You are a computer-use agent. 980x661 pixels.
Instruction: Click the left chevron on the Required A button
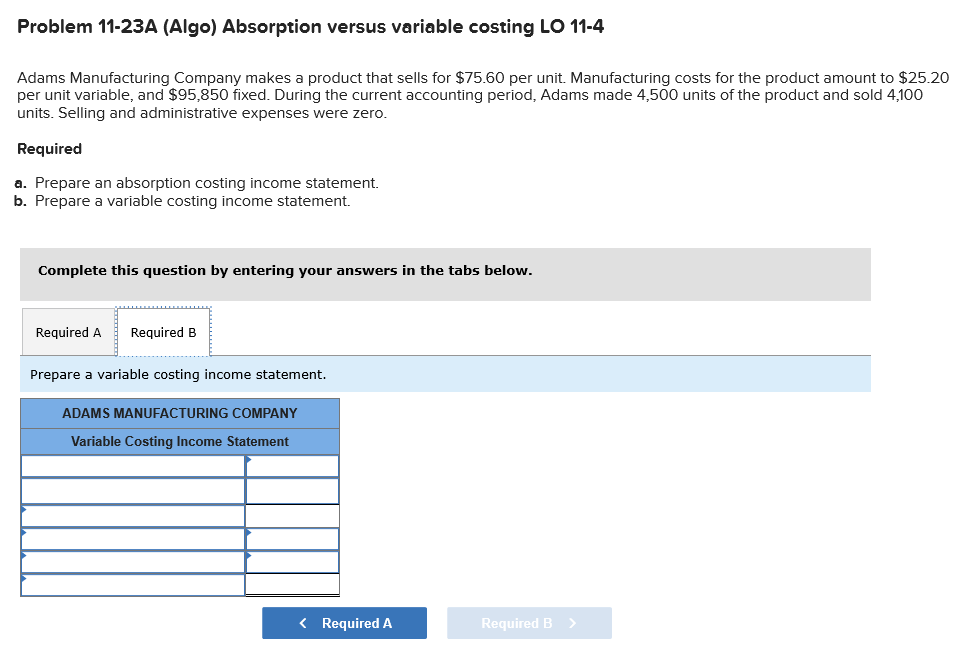click(x=303, y=623)
